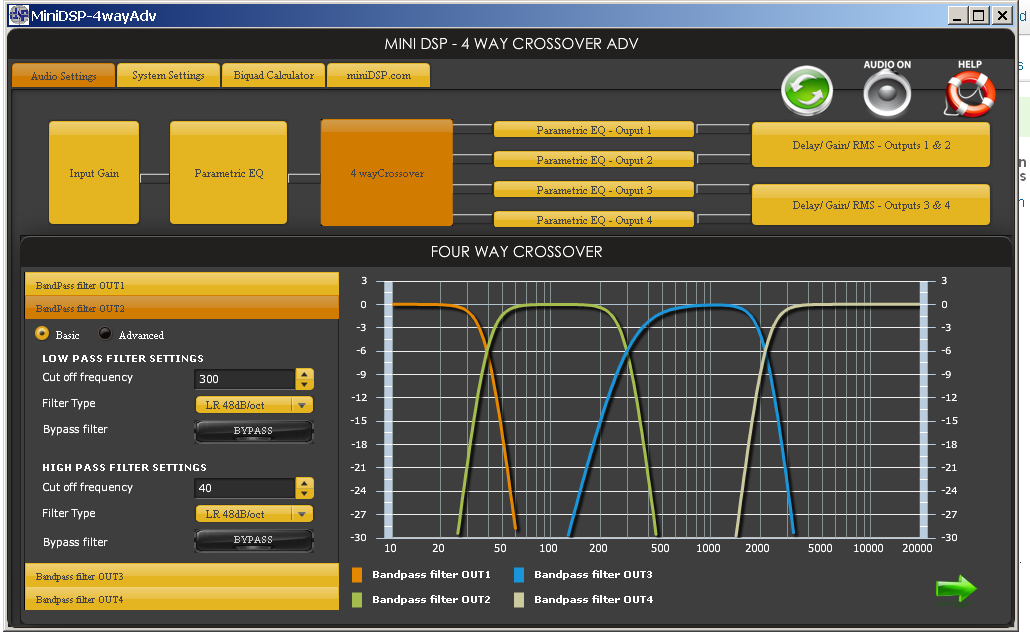
Task: Click the high pass cut off frequency field
Action: click(245, 488)
